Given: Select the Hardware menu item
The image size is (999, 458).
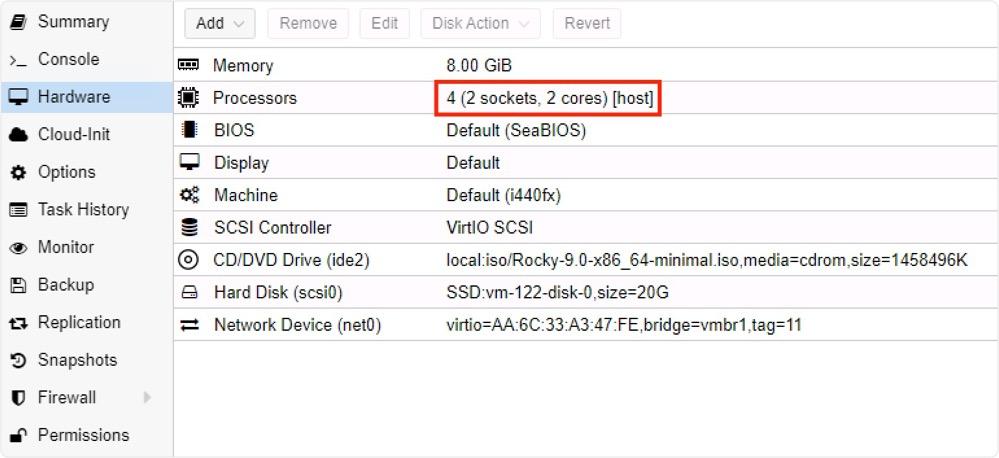Looking at the screenshot, I should (x=87, y=97).
